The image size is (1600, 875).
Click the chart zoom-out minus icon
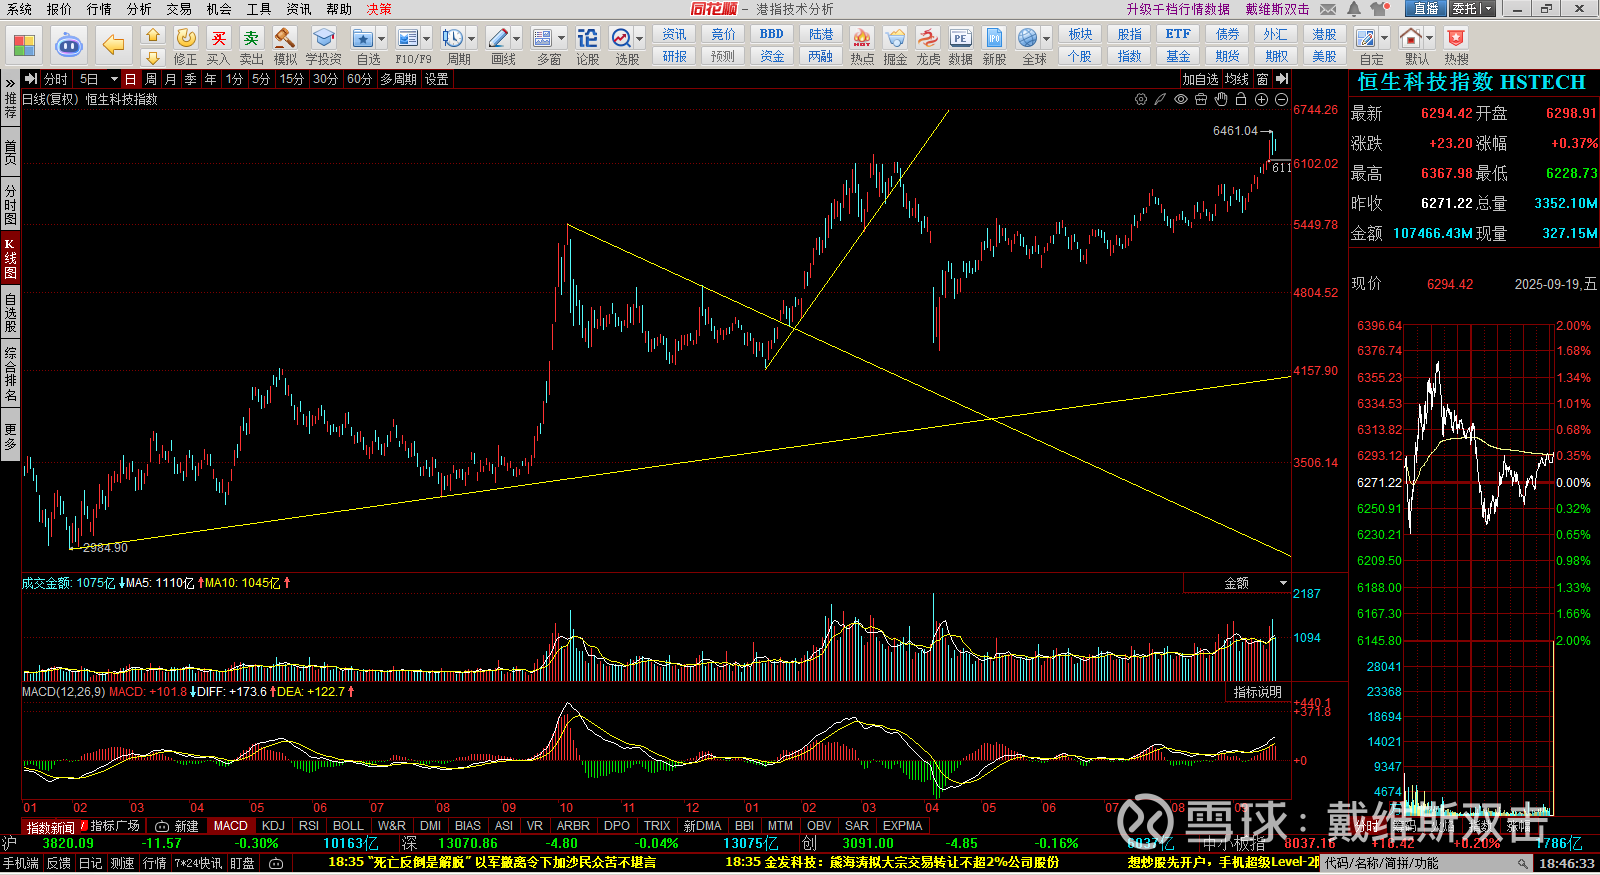click(1281, 99)
